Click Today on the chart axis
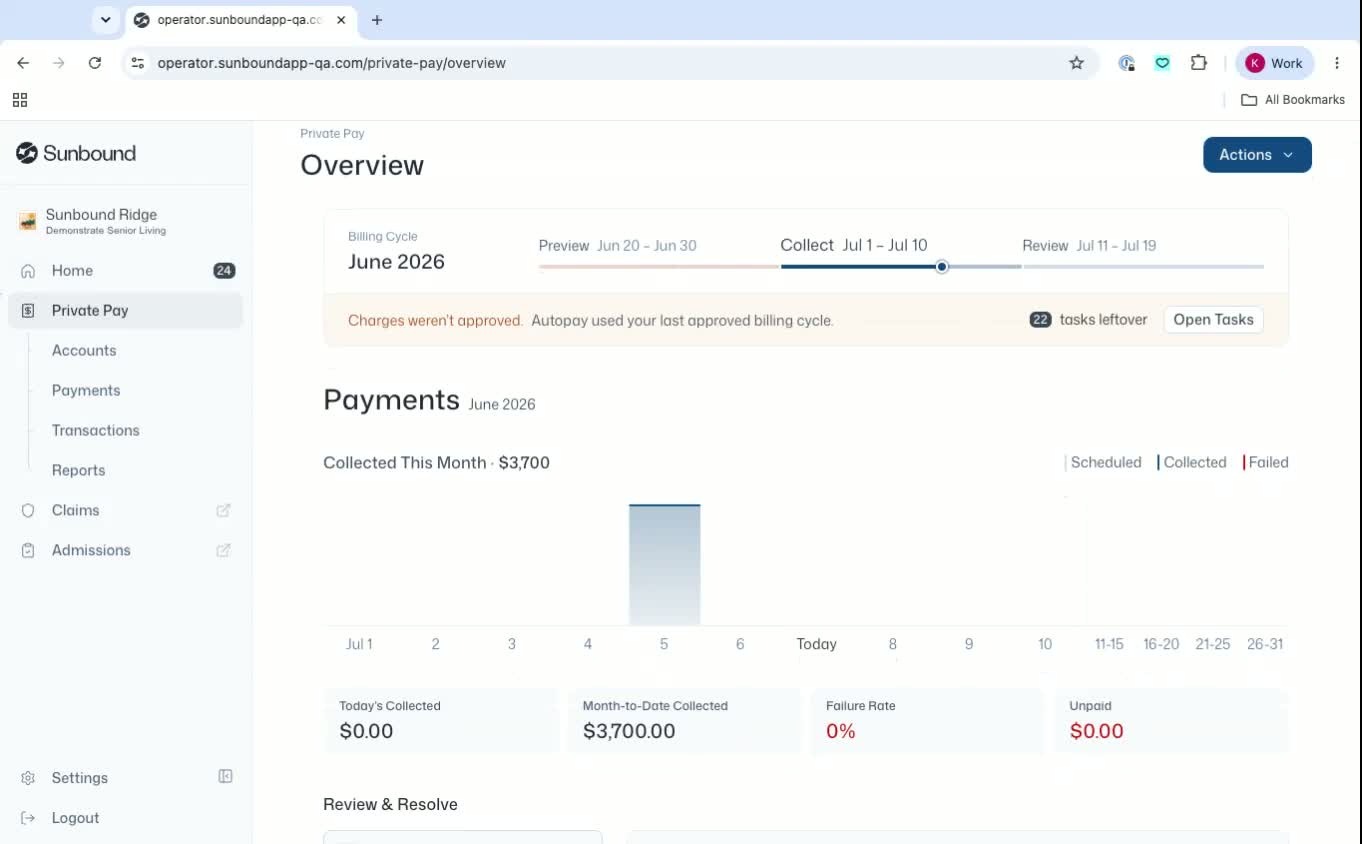The height and width of the screenshot is (844, 1362). [x=816, y=644]
